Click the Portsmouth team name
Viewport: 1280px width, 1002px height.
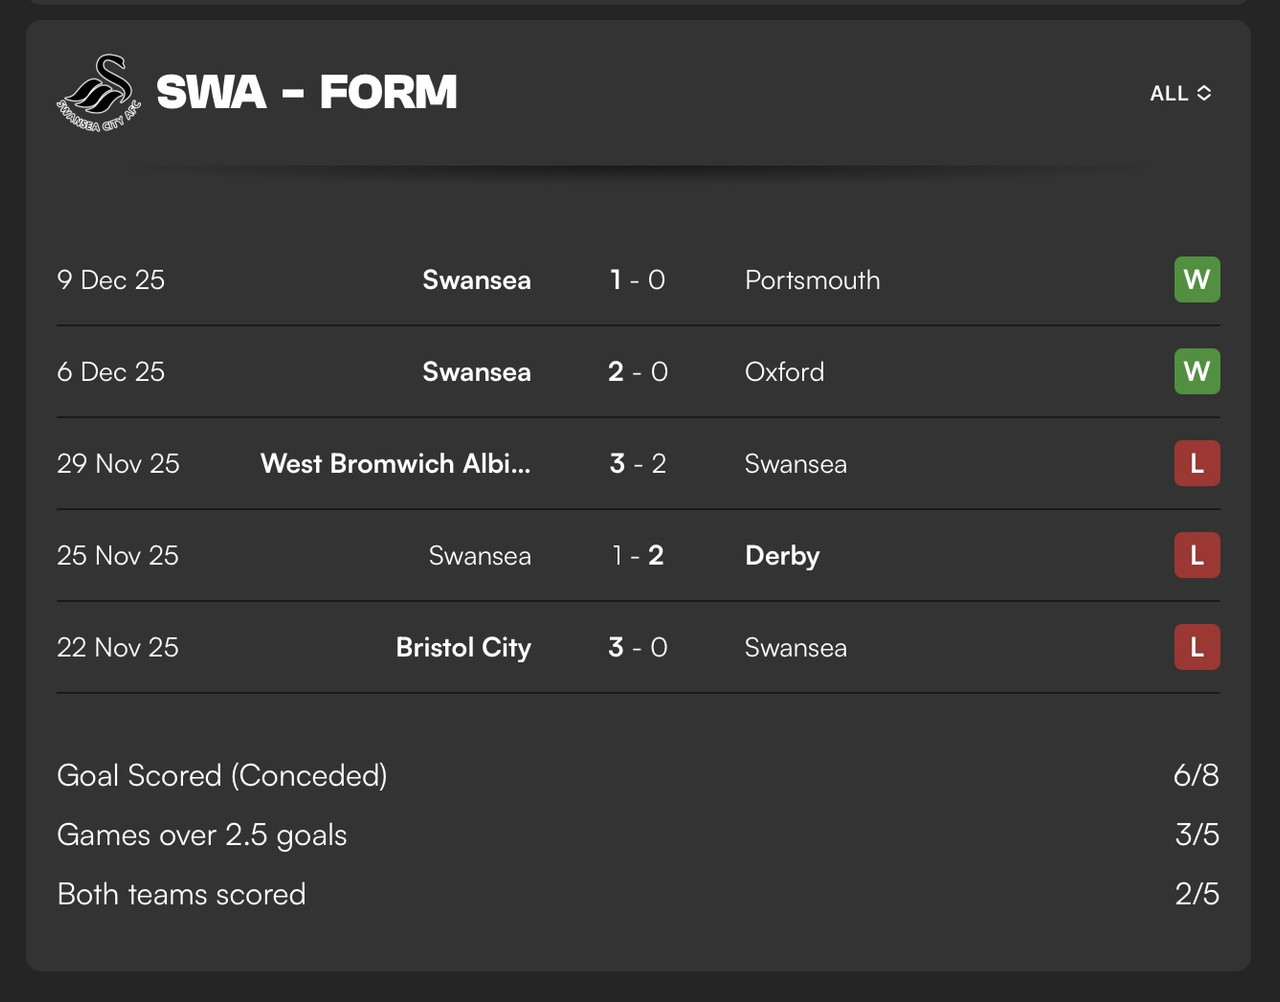coord(813,280)
